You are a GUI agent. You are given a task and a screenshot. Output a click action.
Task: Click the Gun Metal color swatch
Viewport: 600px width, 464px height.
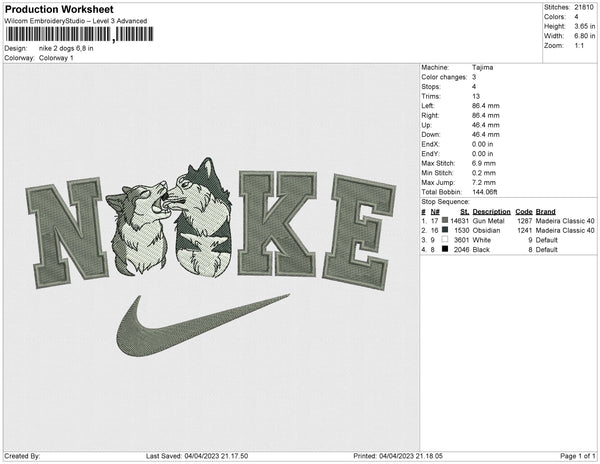click(445, 220)
